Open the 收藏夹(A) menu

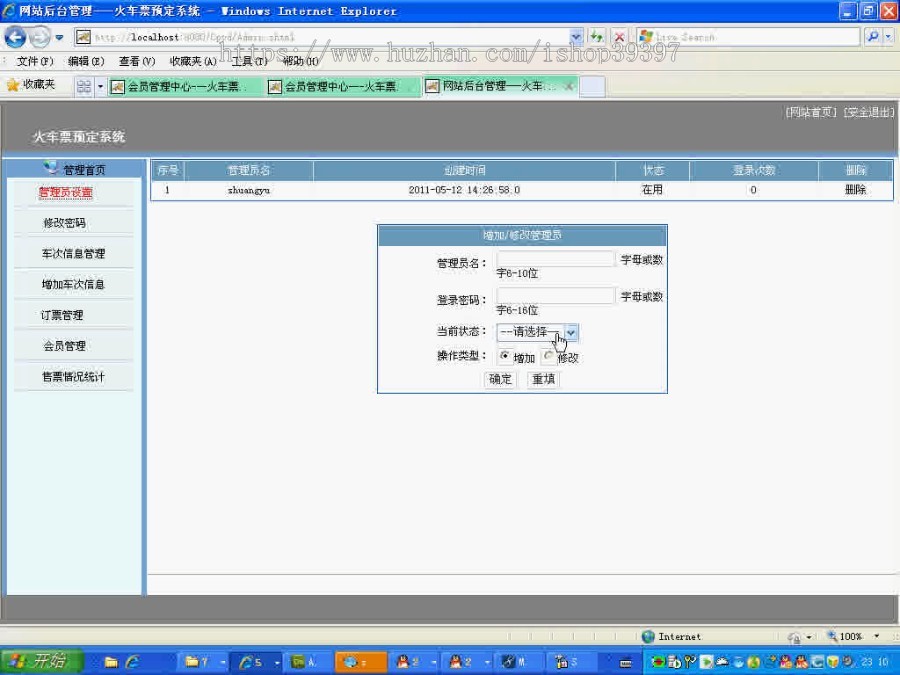point(193,61)
